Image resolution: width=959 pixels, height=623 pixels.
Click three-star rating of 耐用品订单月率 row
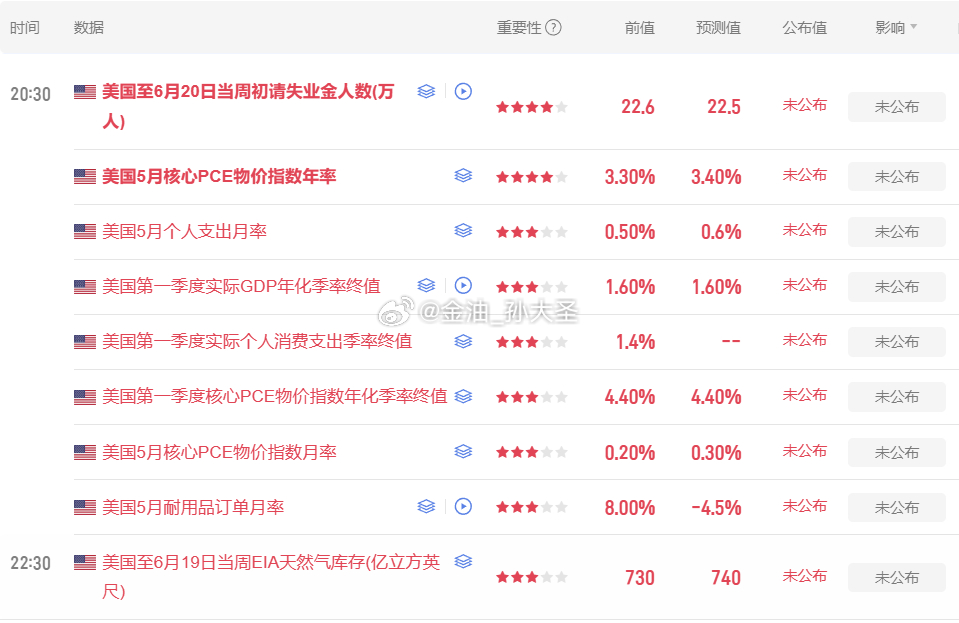pos(531,507)
